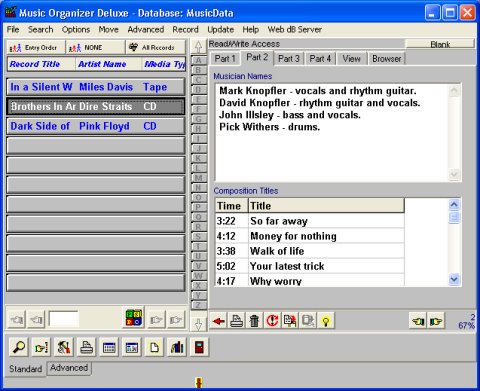This screenshot has width=480, height=391.
Task: Switch to the Part 4 tab
Action: click(x=320, y=59)
